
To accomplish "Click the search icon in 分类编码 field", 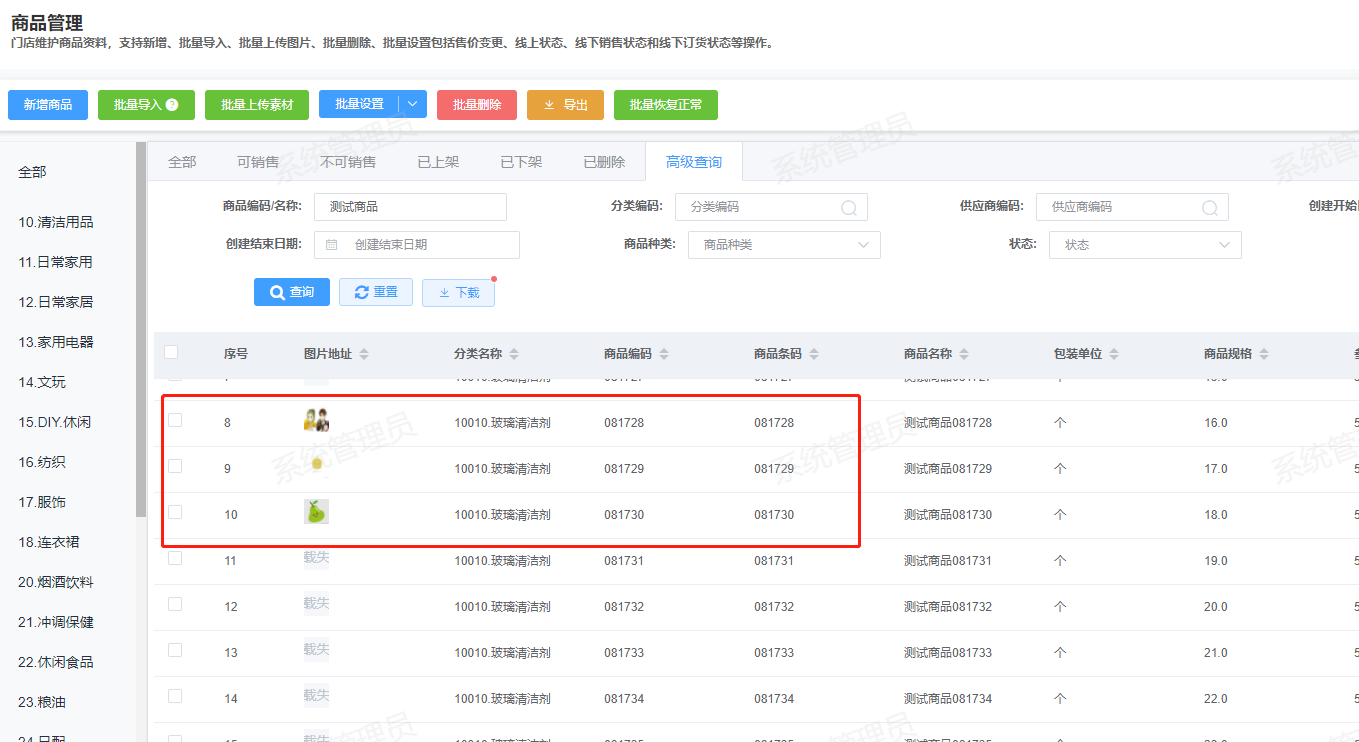I will point(849,208).
